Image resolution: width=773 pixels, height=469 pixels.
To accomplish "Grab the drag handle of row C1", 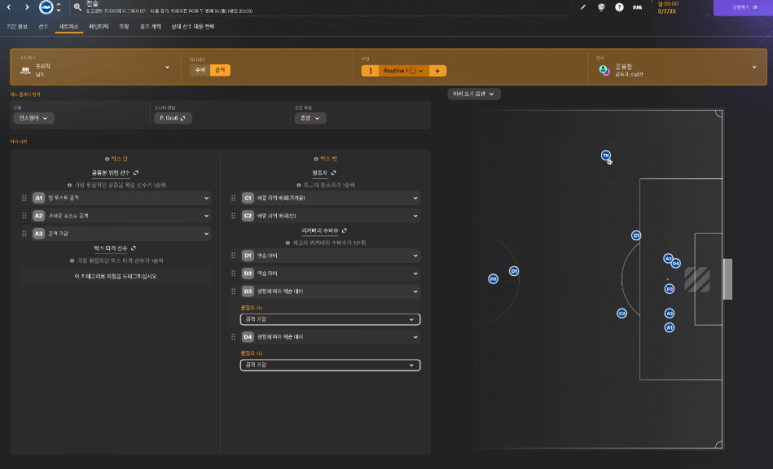I will point(233,198).
